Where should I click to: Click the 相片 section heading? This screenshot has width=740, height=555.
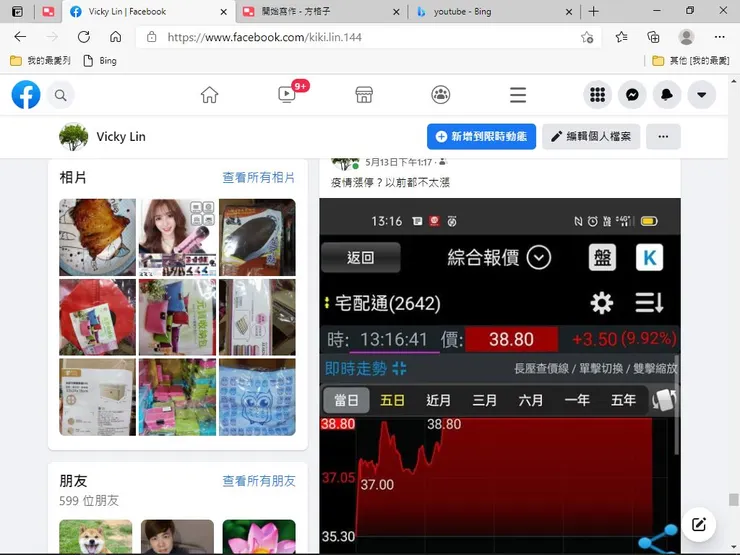[73, 177]
